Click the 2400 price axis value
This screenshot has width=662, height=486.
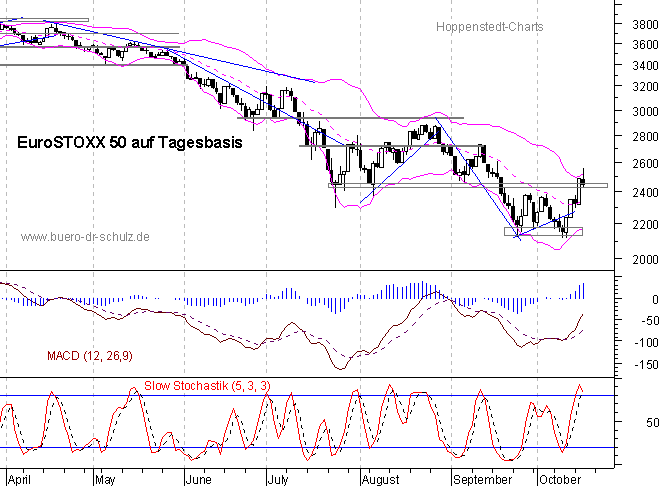pos(645,193)
